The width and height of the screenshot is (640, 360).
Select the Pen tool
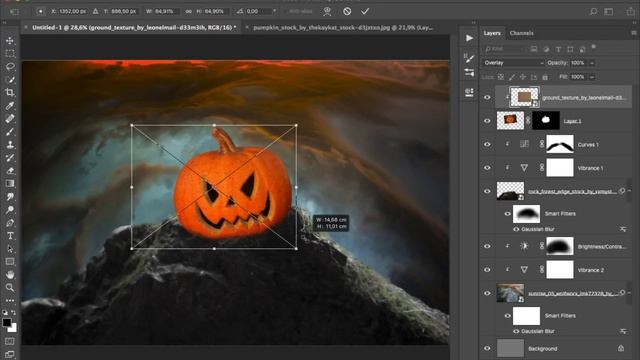10,223
